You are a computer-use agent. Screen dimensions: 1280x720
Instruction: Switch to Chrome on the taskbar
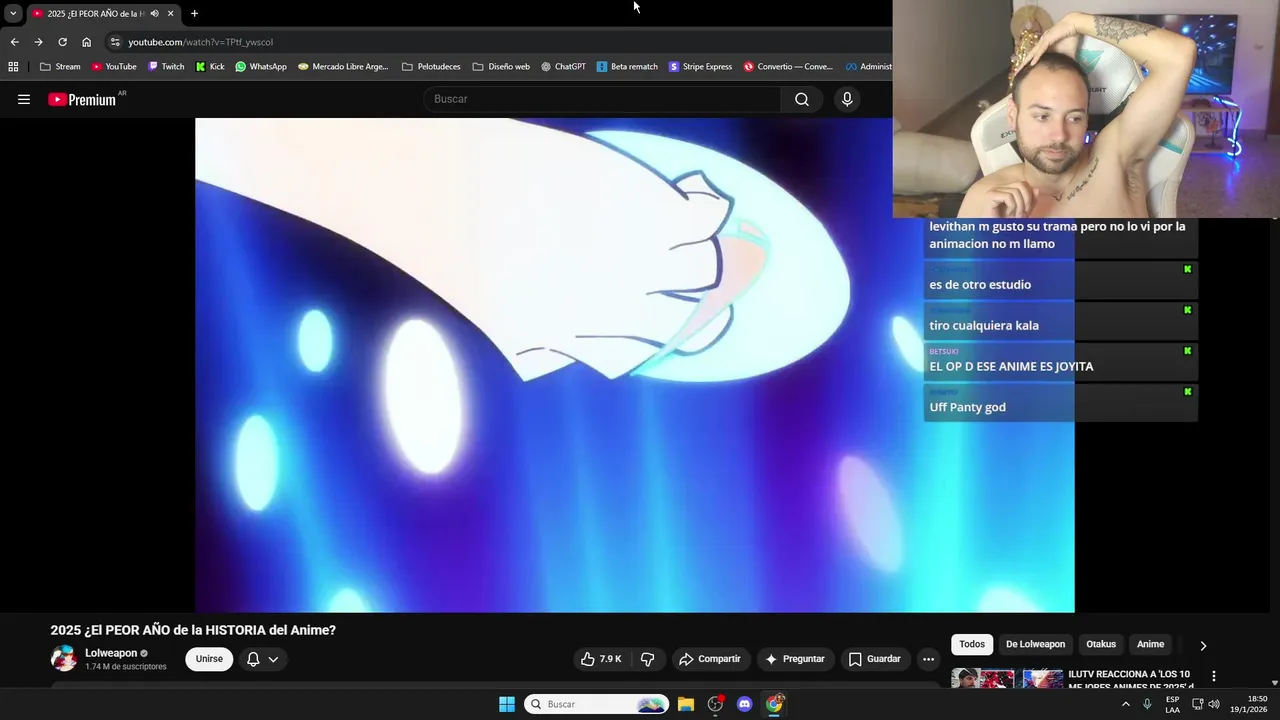pos(774,704)
